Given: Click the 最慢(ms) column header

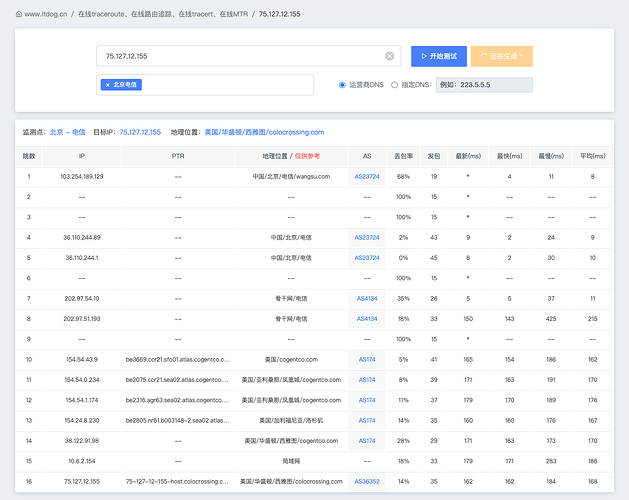Looking at the screenshot, I should pos(551,156).
